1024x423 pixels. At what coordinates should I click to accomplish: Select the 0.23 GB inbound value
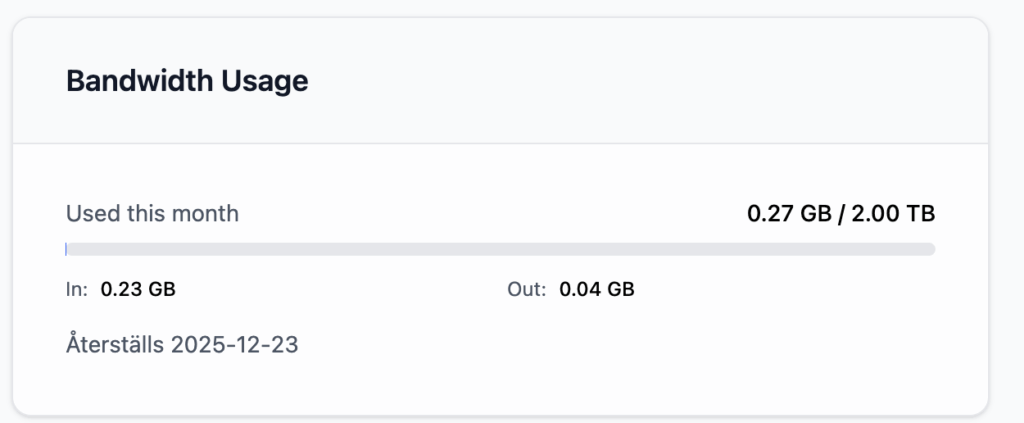click(138, 290)
